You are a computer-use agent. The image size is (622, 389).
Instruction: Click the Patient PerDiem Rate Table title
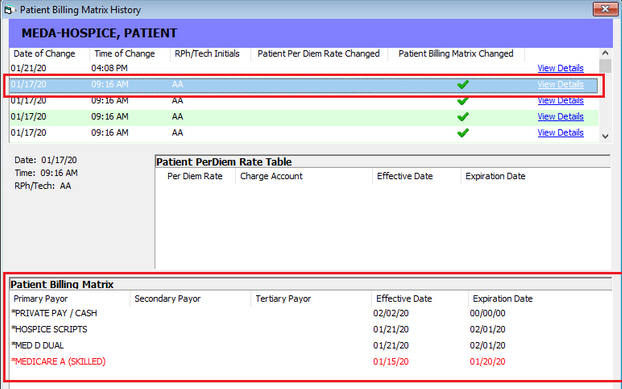(x=224, y=162)
